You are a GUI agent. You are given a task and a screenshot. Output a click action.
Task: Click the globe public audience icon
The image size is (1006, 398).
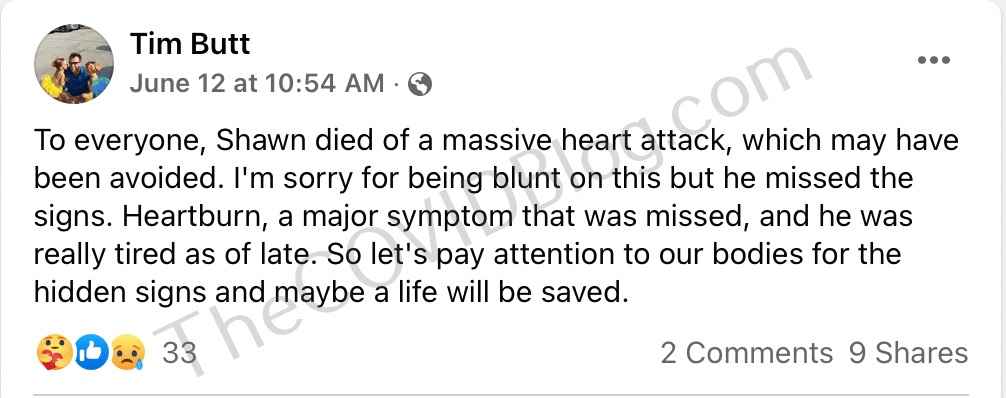(x=420, y=84)
